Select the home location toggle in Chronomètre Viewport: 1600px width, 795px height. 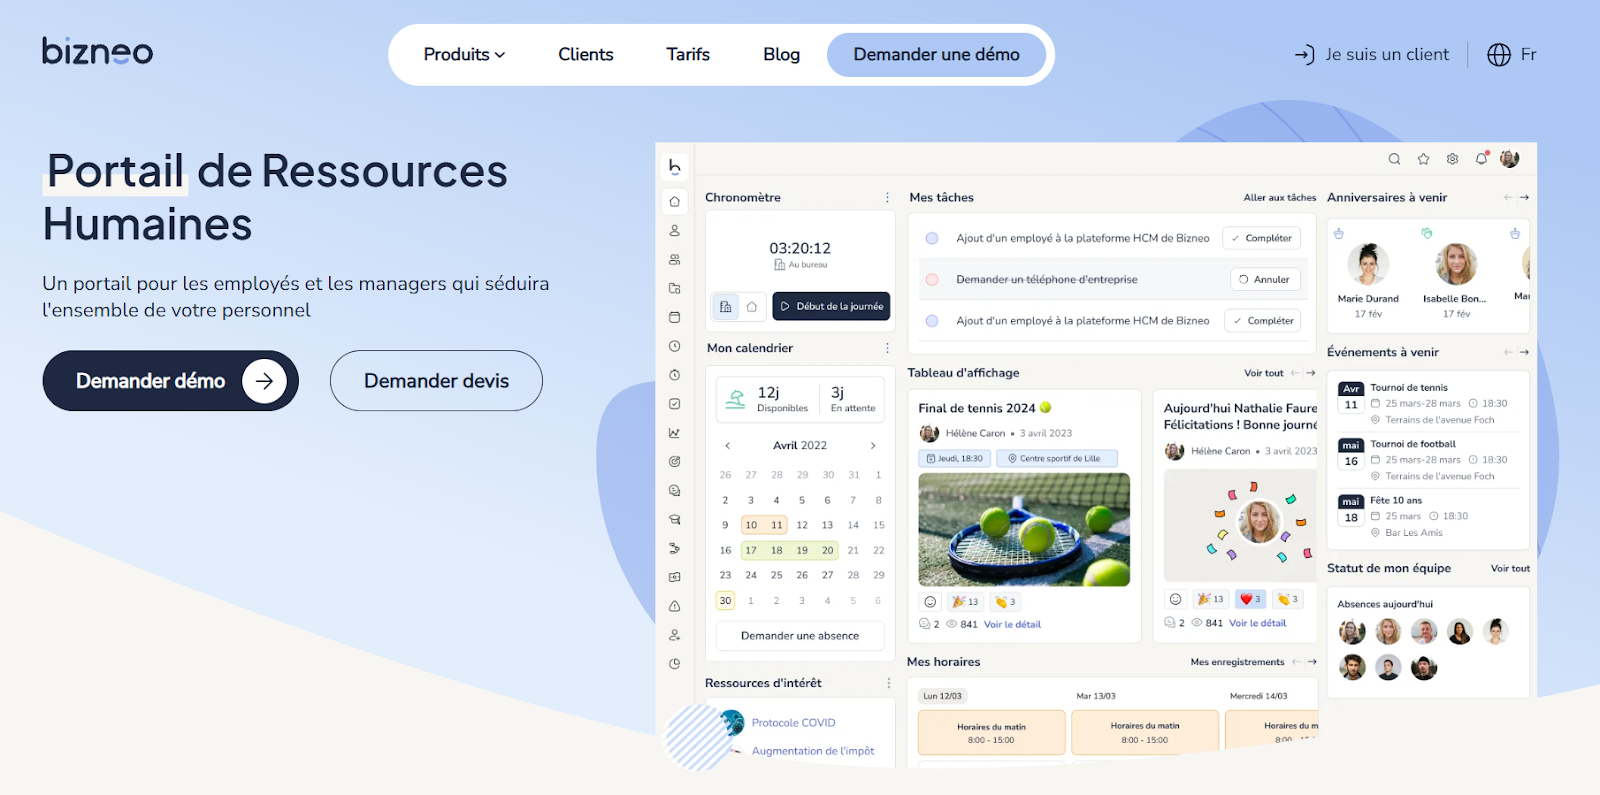point(752,306)
